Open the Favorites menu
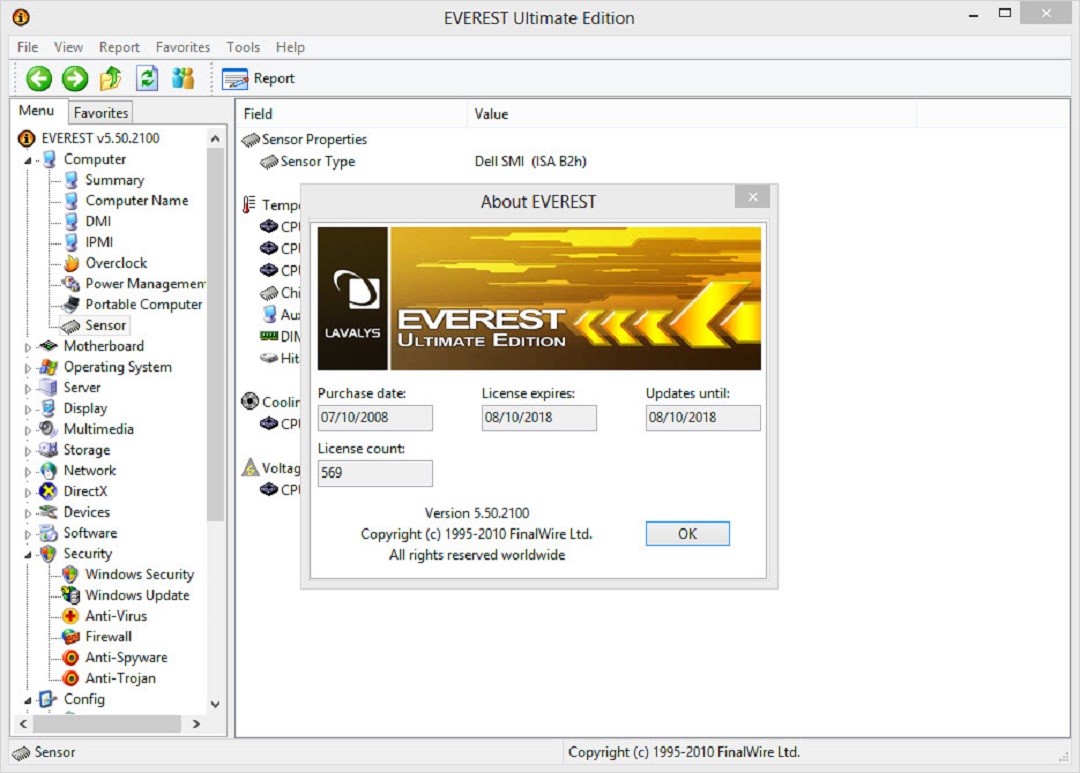The width and height of the screenshot is (1080, 773). pos(183,47)
